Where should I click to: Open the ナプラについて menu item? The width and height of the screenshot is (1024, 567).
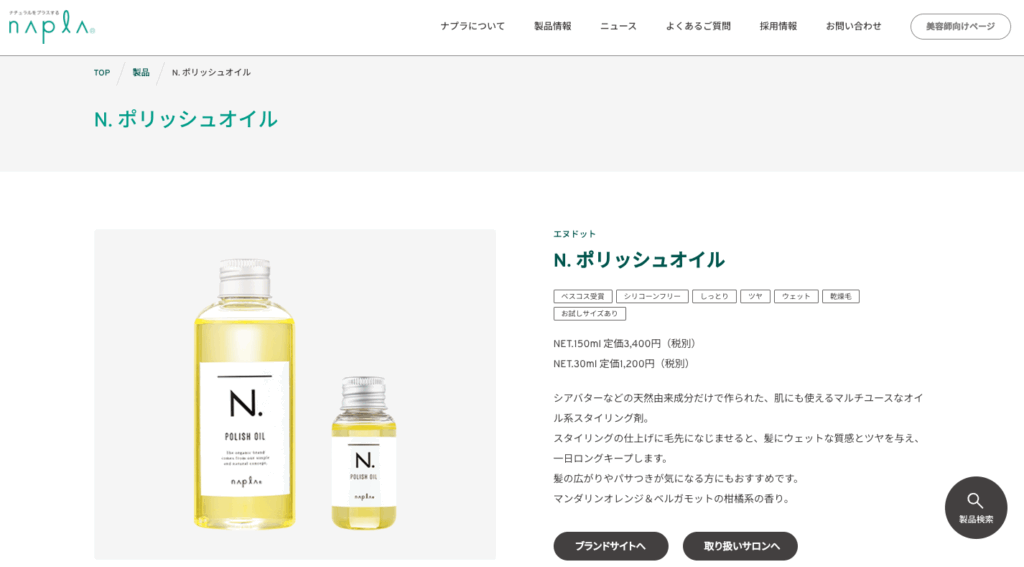coord(472,26)
